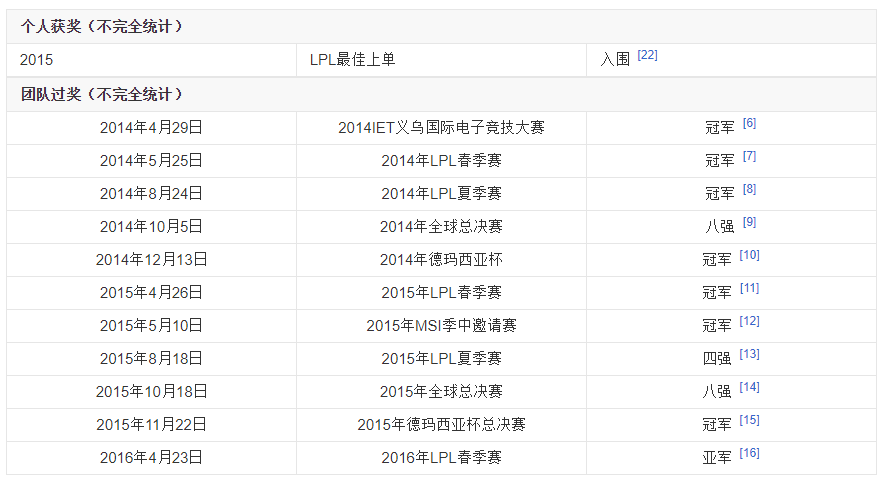Click the 入围 result text
The image size is (887, 484).
(615, 59)
